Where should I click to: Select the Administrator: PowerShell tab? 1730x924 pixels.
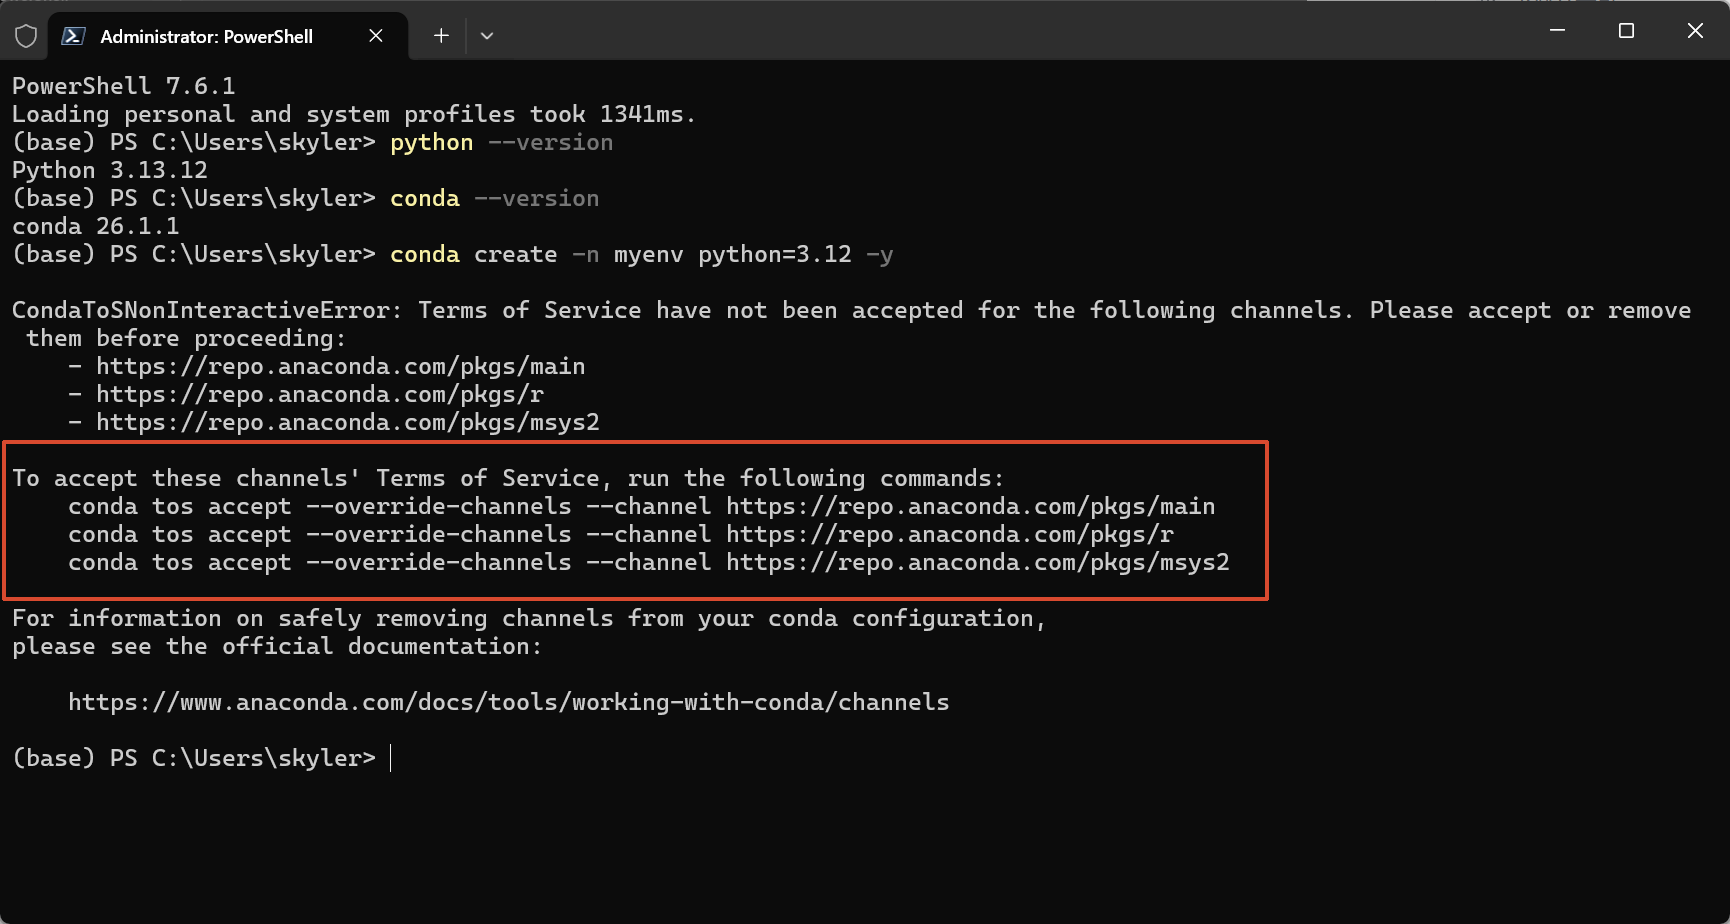[x=206, y=36]
